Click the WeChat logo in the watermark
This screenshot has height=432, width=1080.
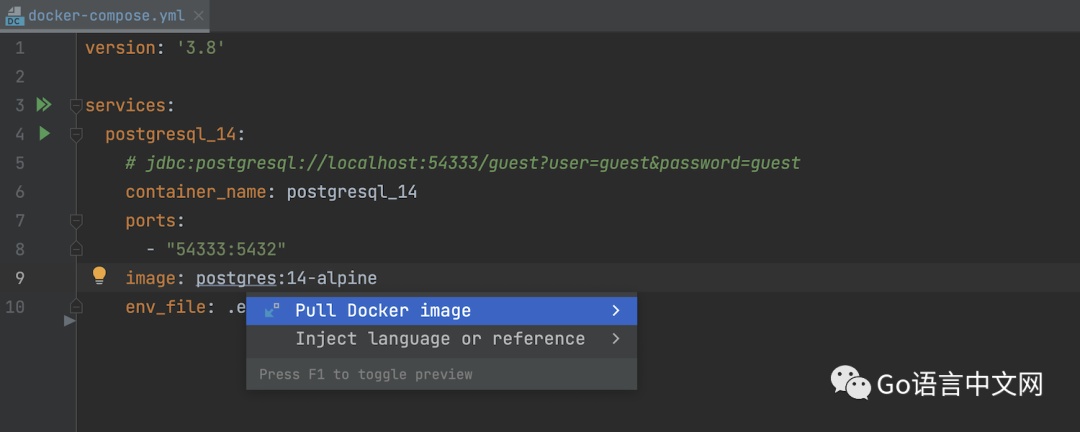(848, 383)
